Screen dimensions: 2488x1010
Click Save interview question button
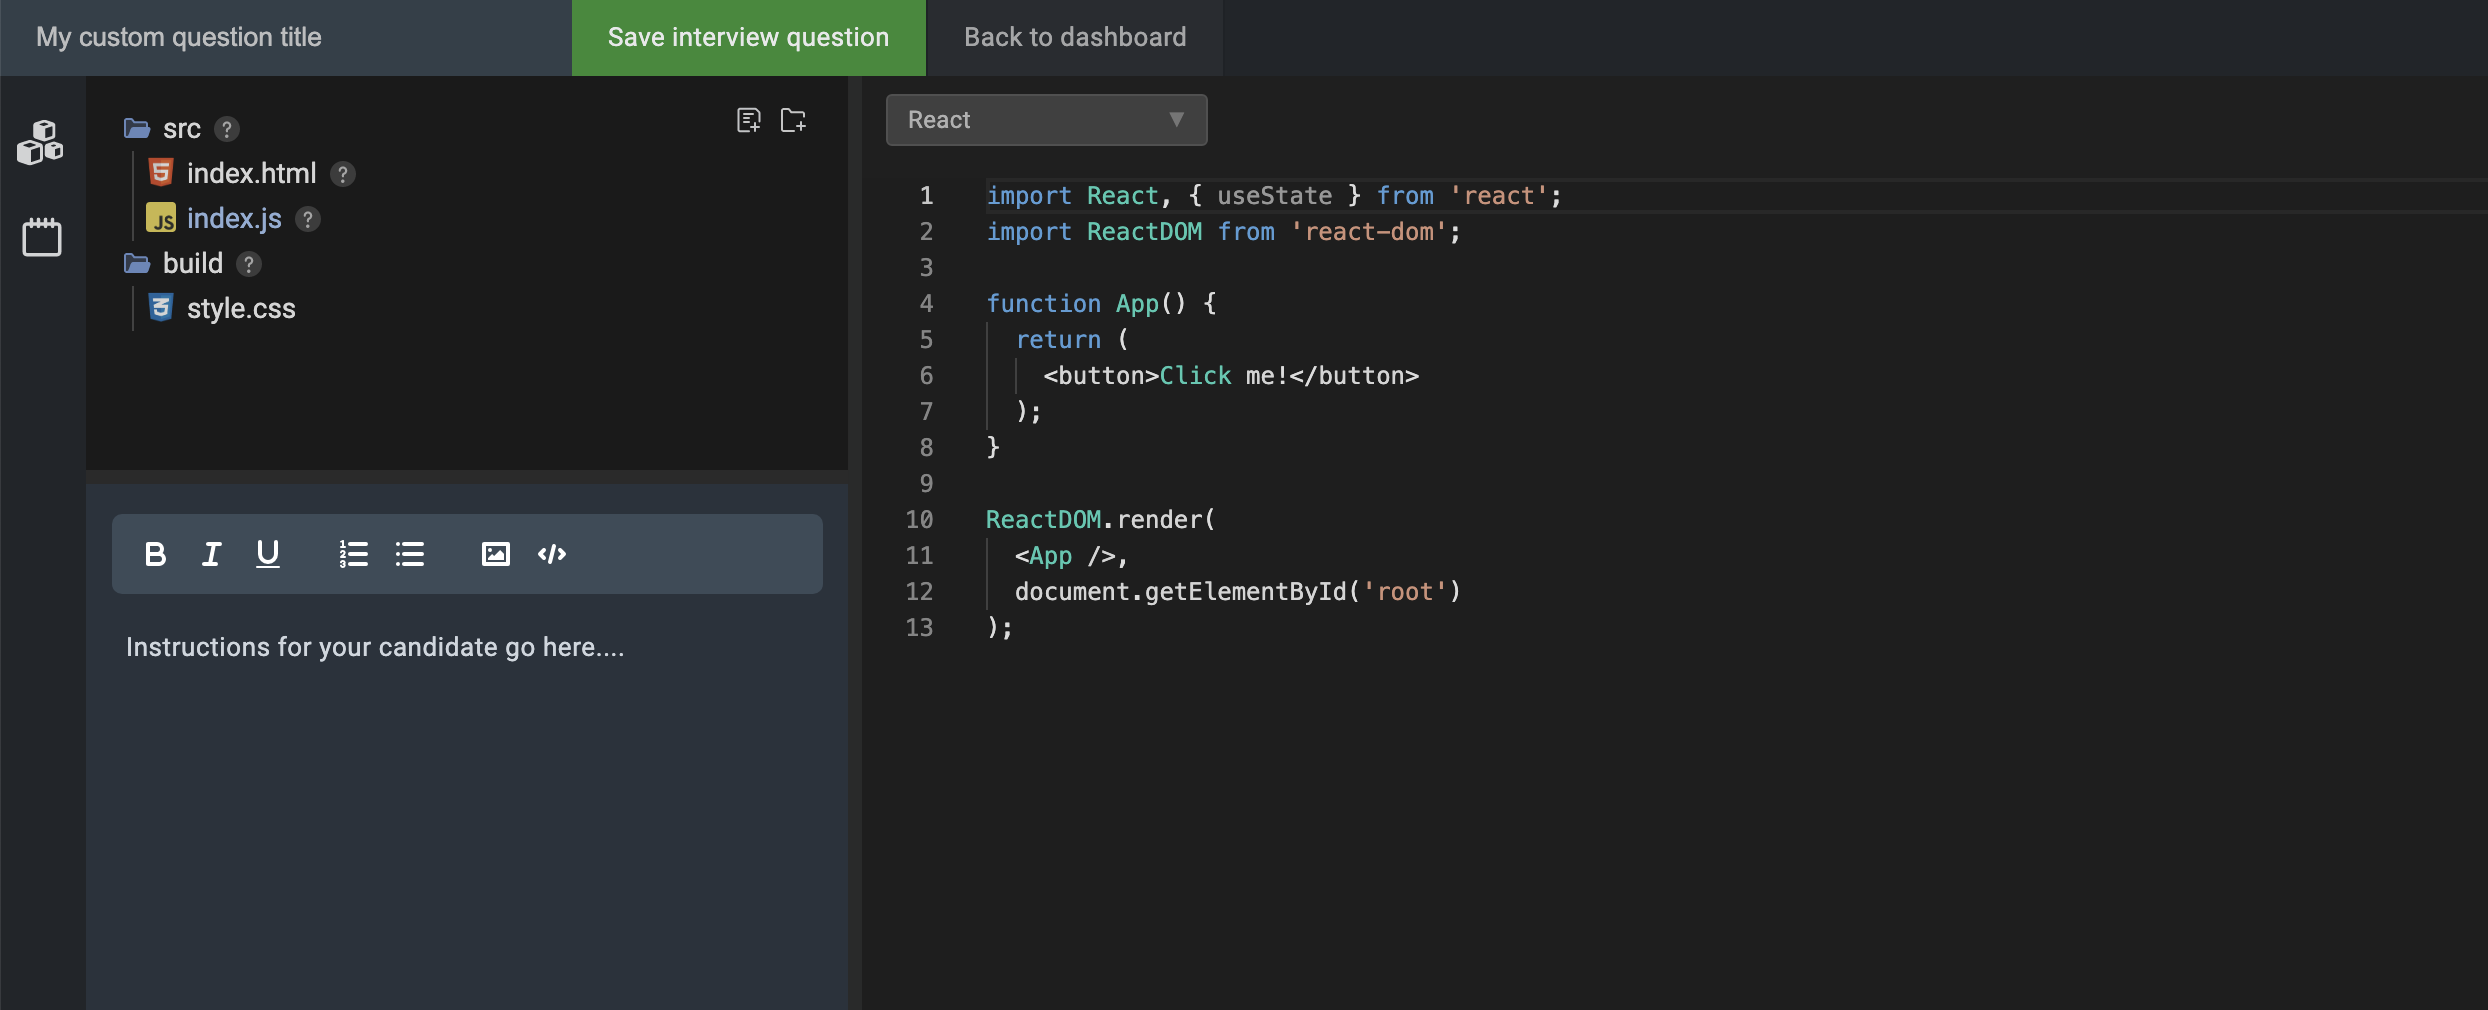click(748, 38)
